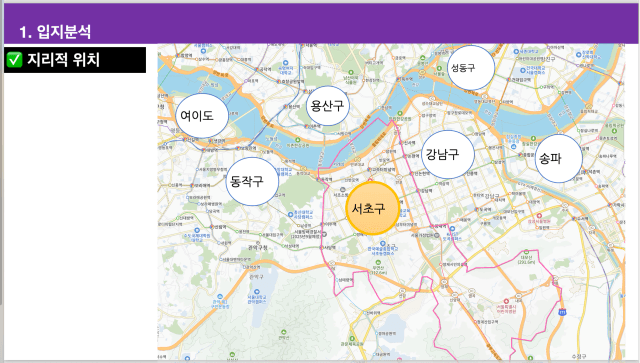Click the green checkmark icon beside 지리적 위치
Image resolution: width=640 pixels, height=363 pixels.
(15, 60)
